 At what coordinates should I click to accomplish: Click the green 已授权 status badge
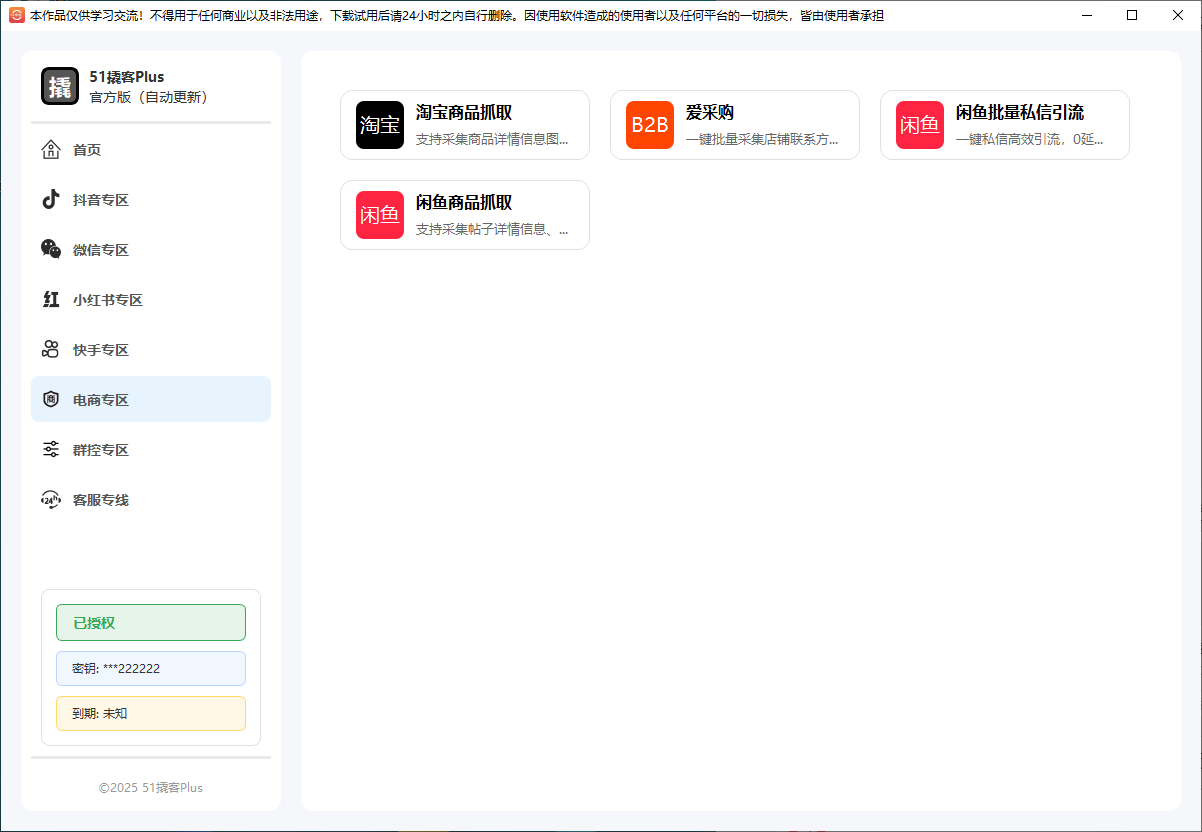tap(151, 623)
